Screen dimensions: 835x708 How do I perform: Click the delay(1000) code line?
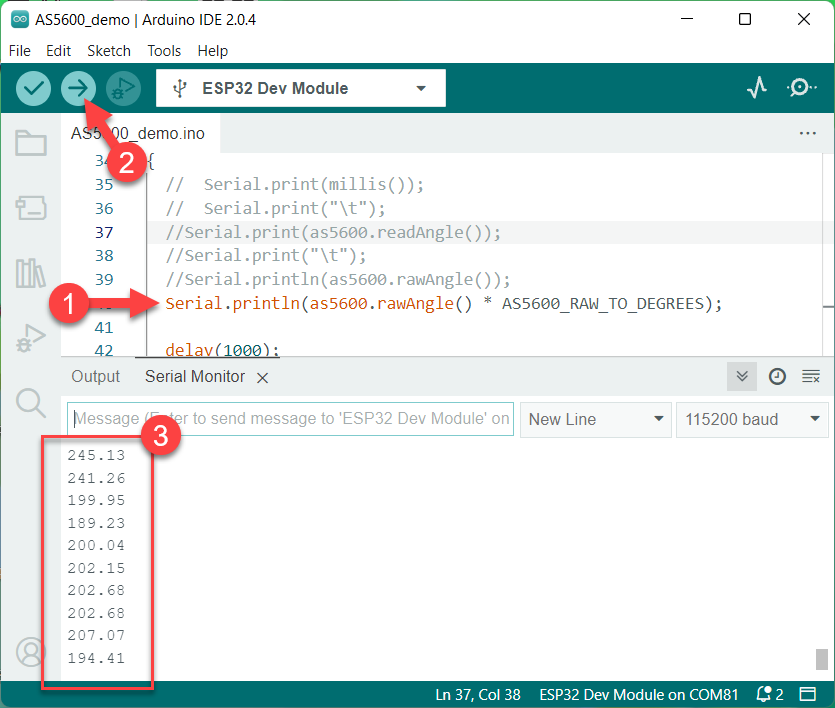tap(222, 350)
